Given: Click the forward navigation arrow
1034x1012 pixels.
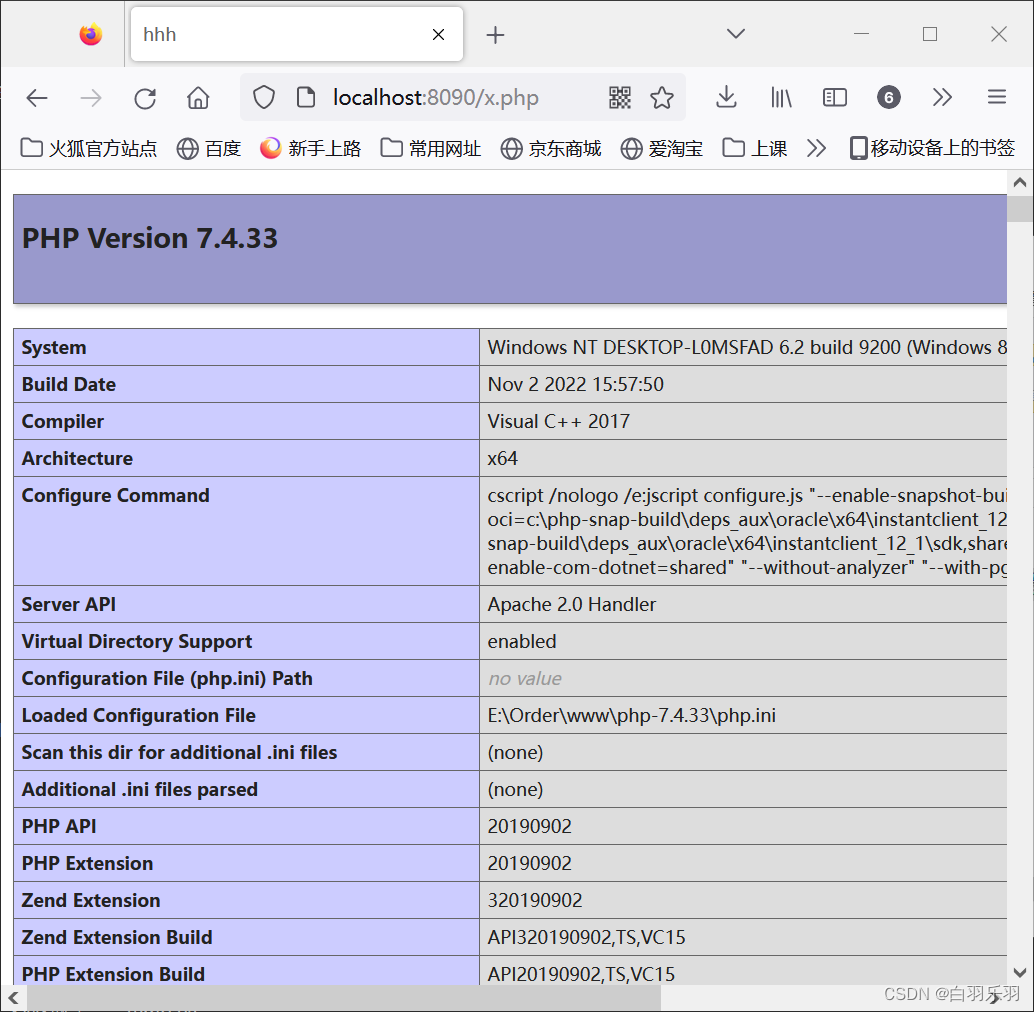Looking at the screenshot, I should pos(90,97).
